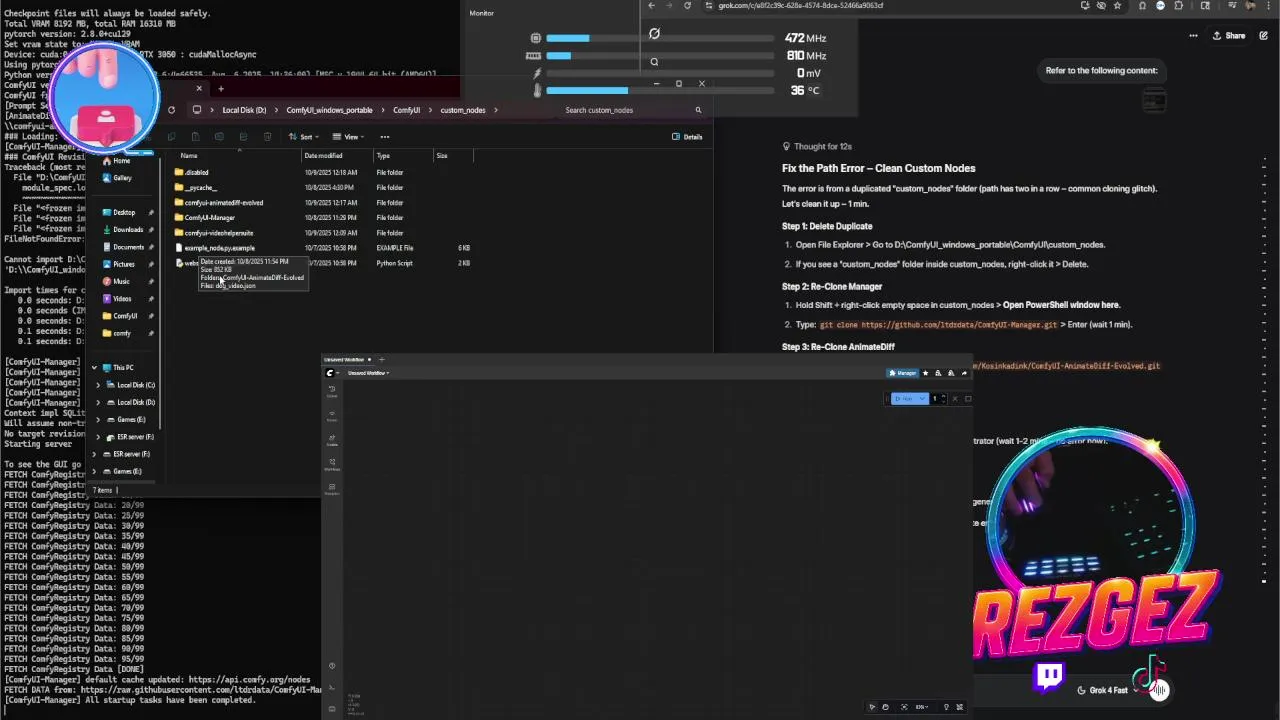Image resolution: width=1280 pixels, height=720 pixels.
Task: Cancel current run with X icon
Action: pos(954,399)
